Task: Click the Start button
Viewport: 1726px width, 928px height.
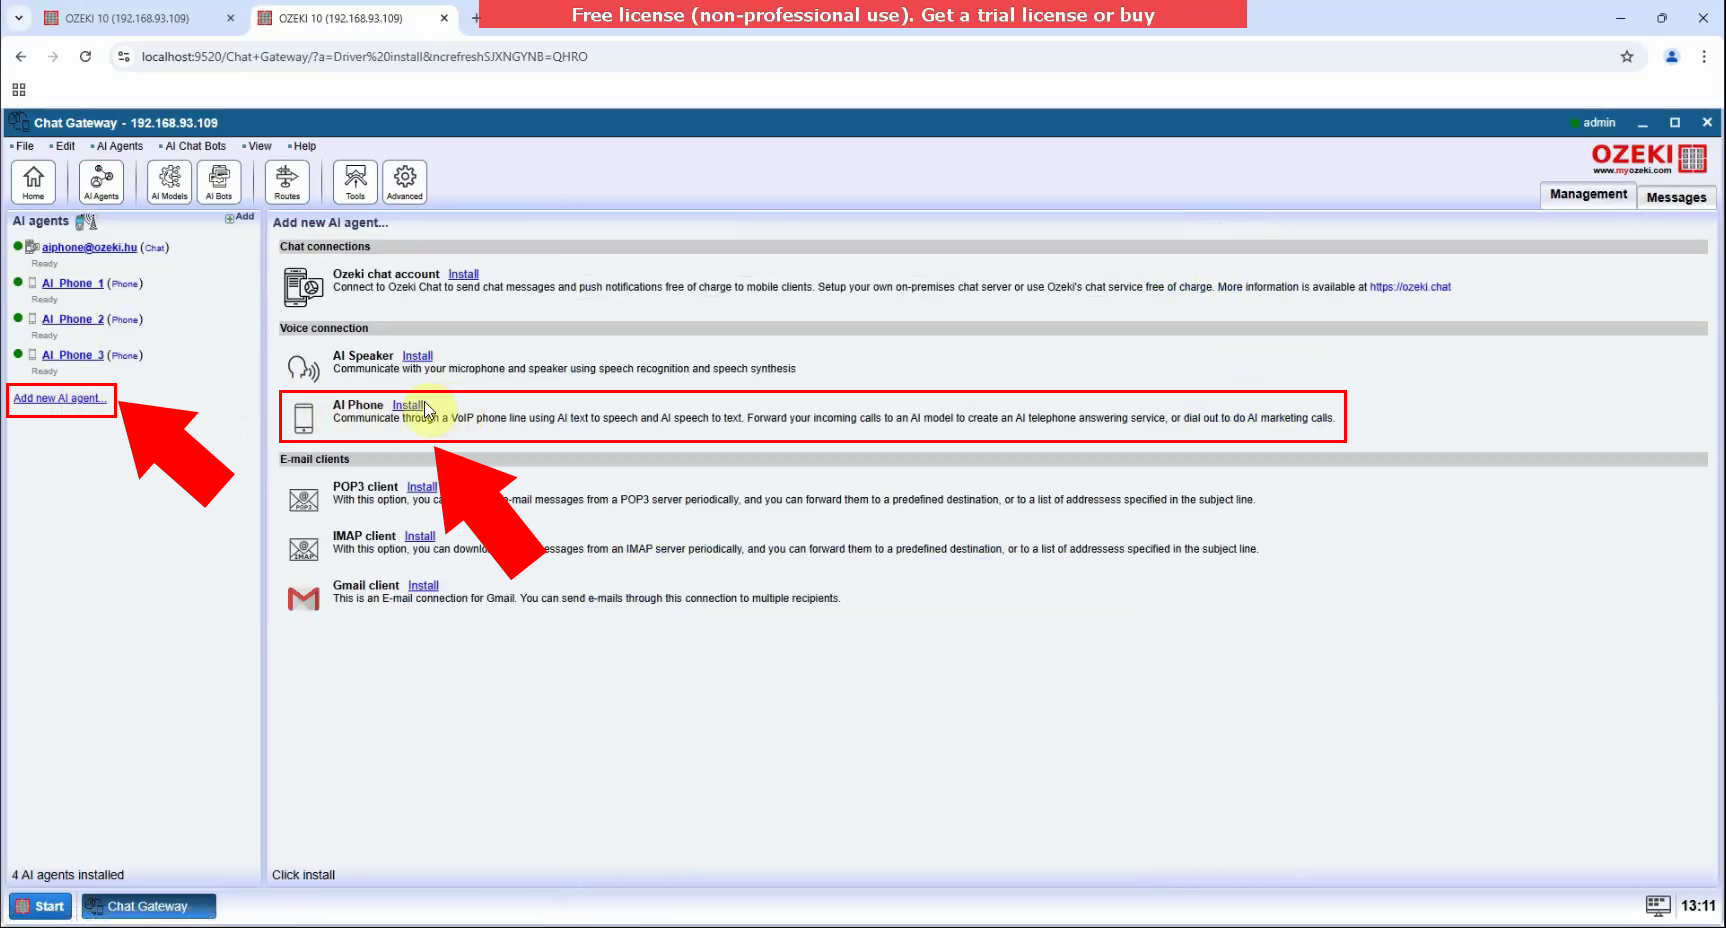Action: [40, 906]
